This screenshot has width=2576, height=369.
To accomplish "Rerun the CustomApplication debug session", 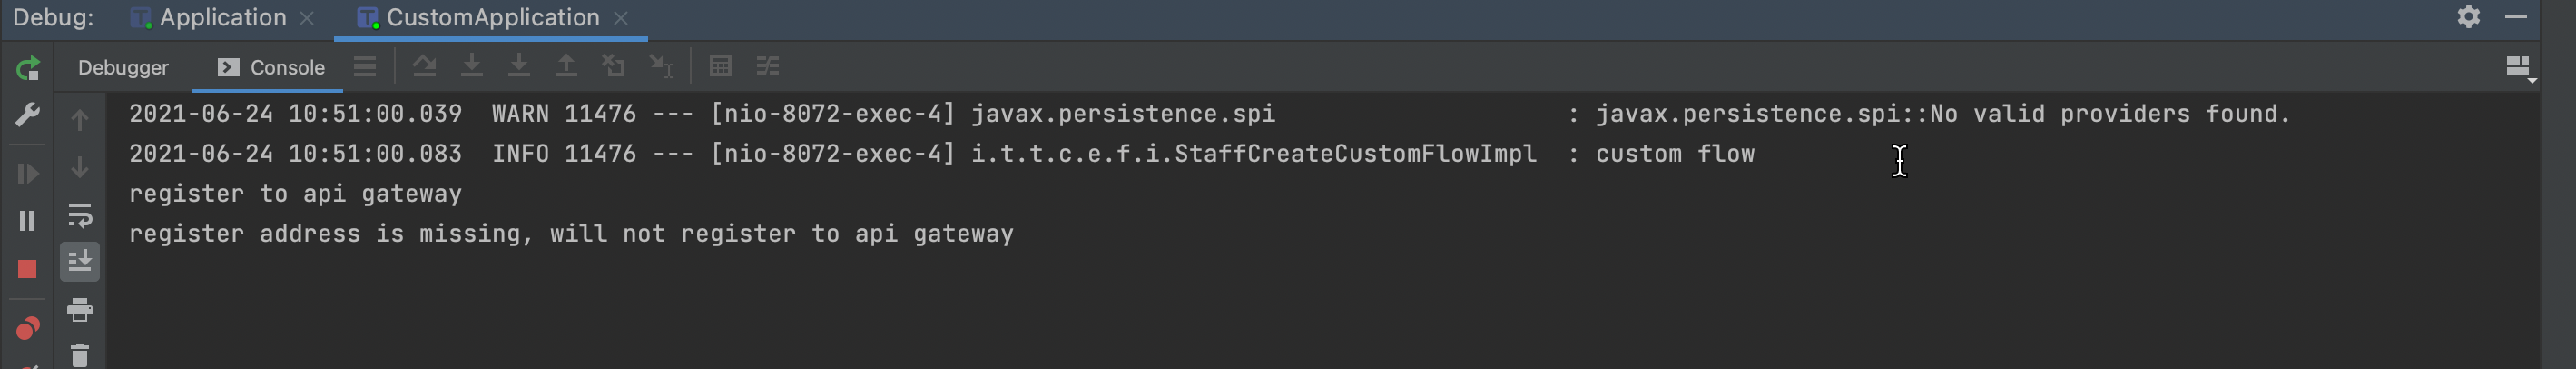I will tap(28, 68).
